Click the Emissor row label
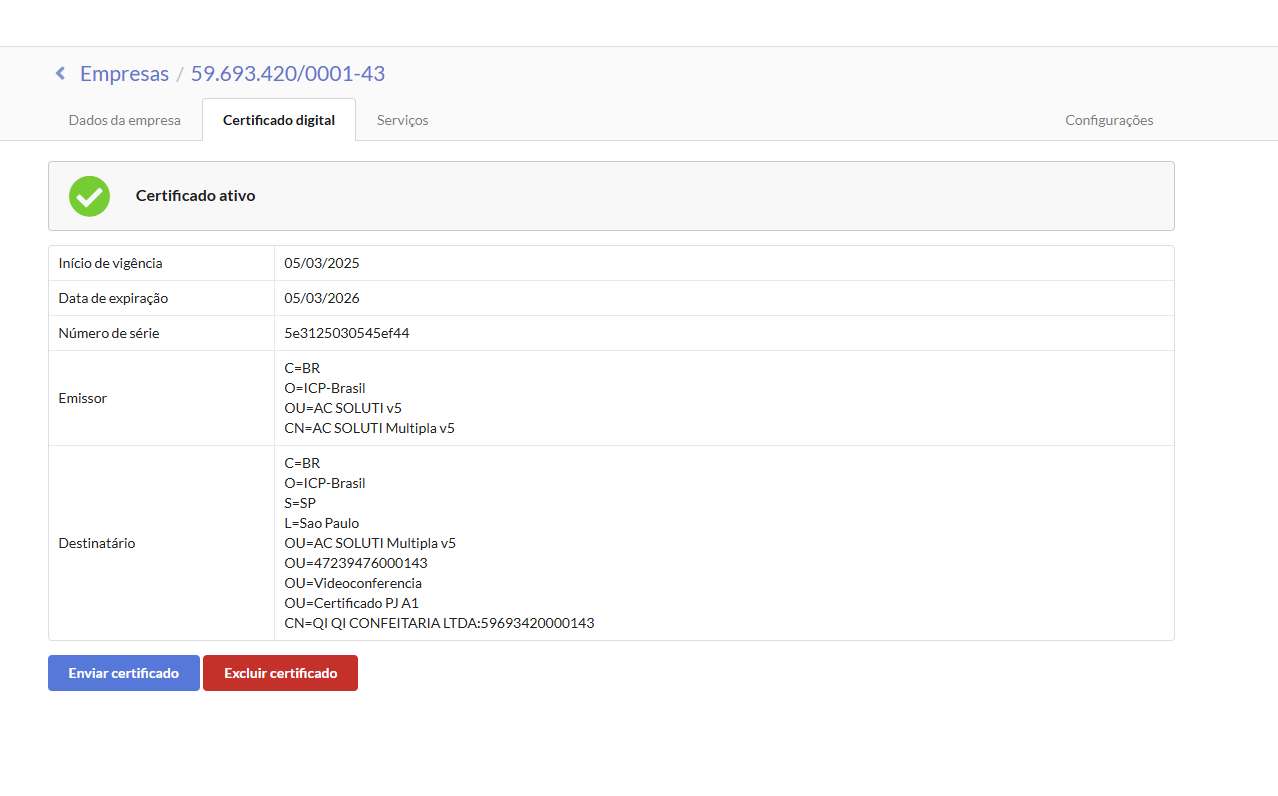The height and width of the screenshot is (796, 1278). click(83, 398)
